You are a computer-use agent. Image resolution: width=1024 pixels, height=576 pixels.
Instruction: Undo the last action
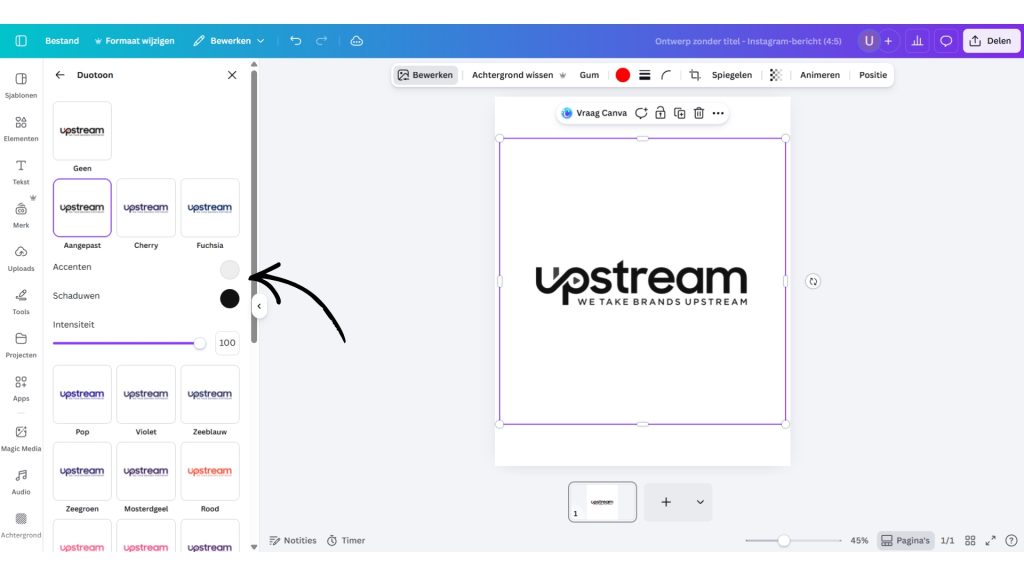click(x=295, y=41)
